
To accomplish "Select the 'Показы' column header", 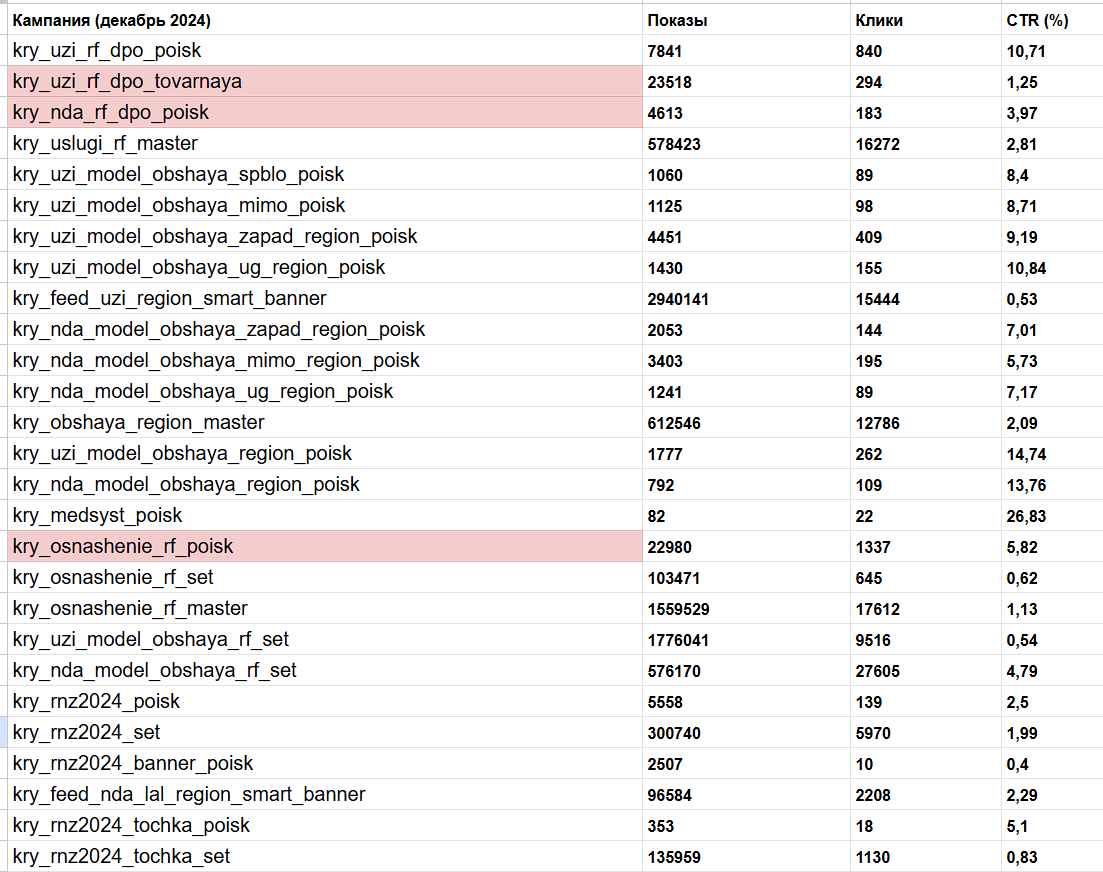I will click(678, 20).
